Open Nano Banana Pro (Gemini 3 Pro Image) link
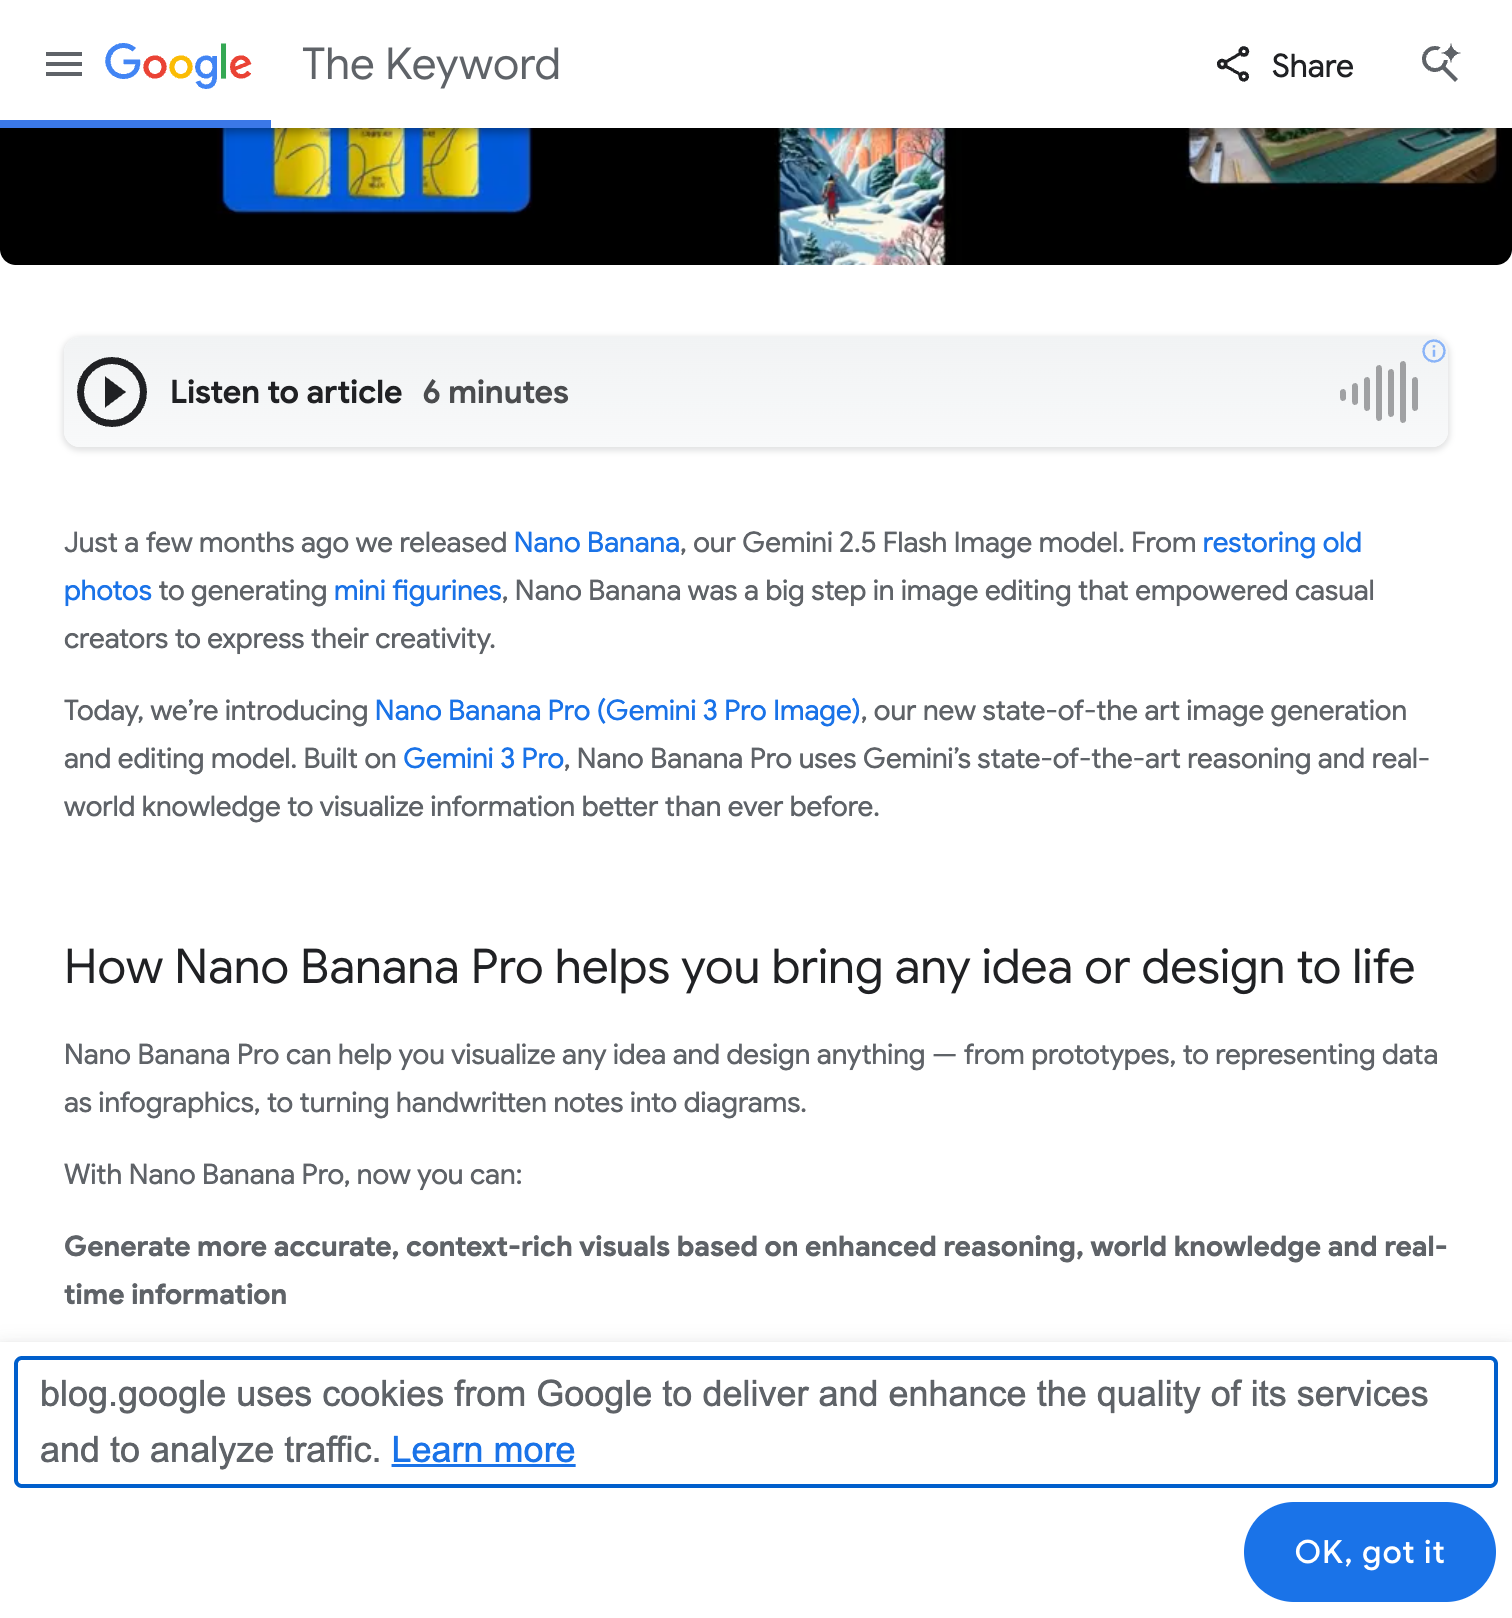The image size is (1512, 1618). click(x=617, y=710)
